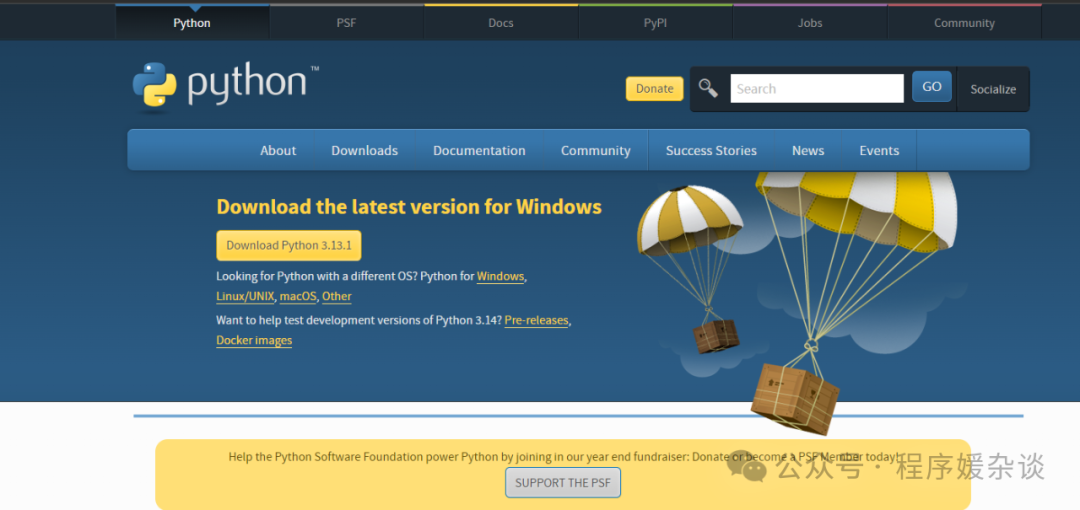This screenshot has width=1080, height=510.
Task: Visit the Docker images link
Action: click(x=254, y=341)
